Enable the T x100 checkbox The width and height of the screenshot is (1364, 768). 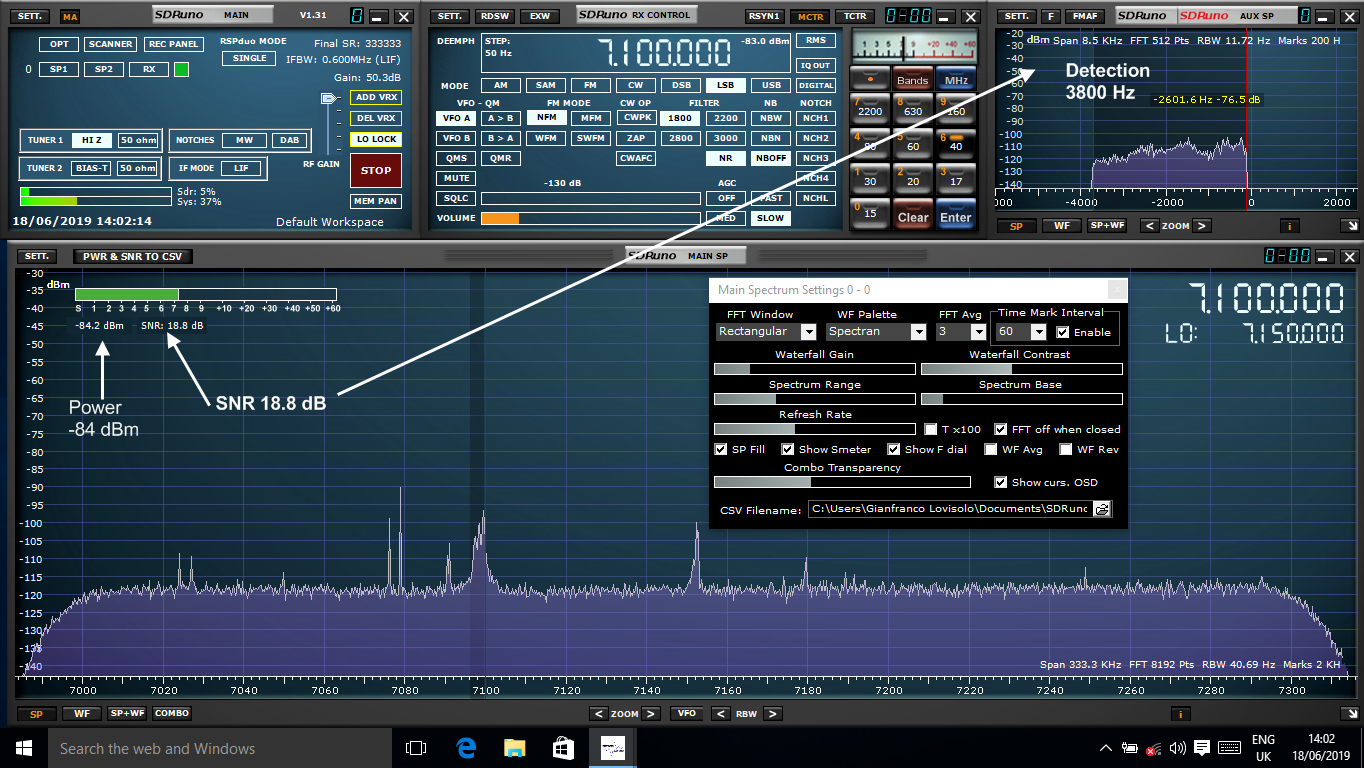tap(931, 429)
